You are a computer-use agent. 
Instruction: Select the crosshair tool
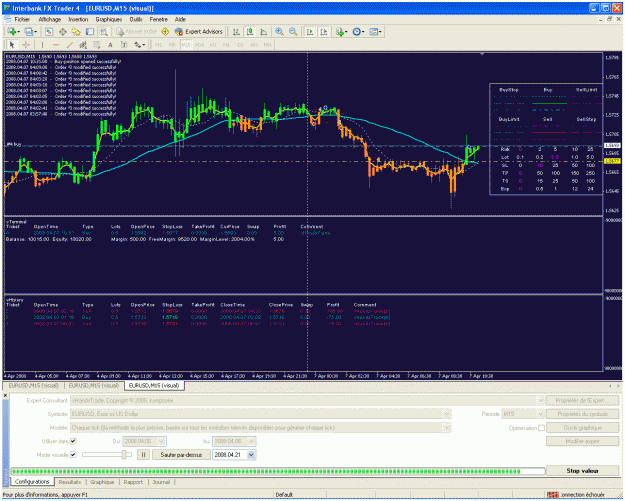[x=26, y=45]
